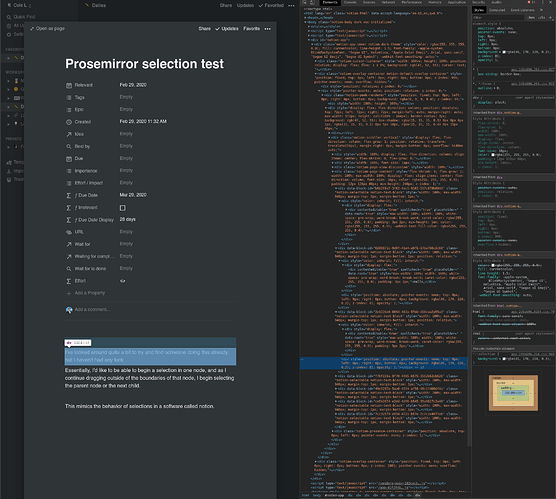Image resolution: width=556 pixels, height=499 pixels.
Task: Click the background color swatch in element.style
Action: (504, 52)
